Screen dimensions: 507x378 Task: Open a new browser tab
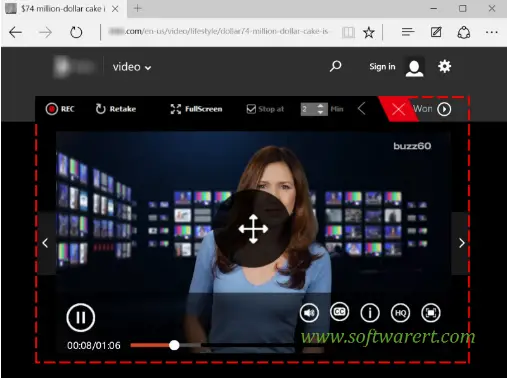138,8
